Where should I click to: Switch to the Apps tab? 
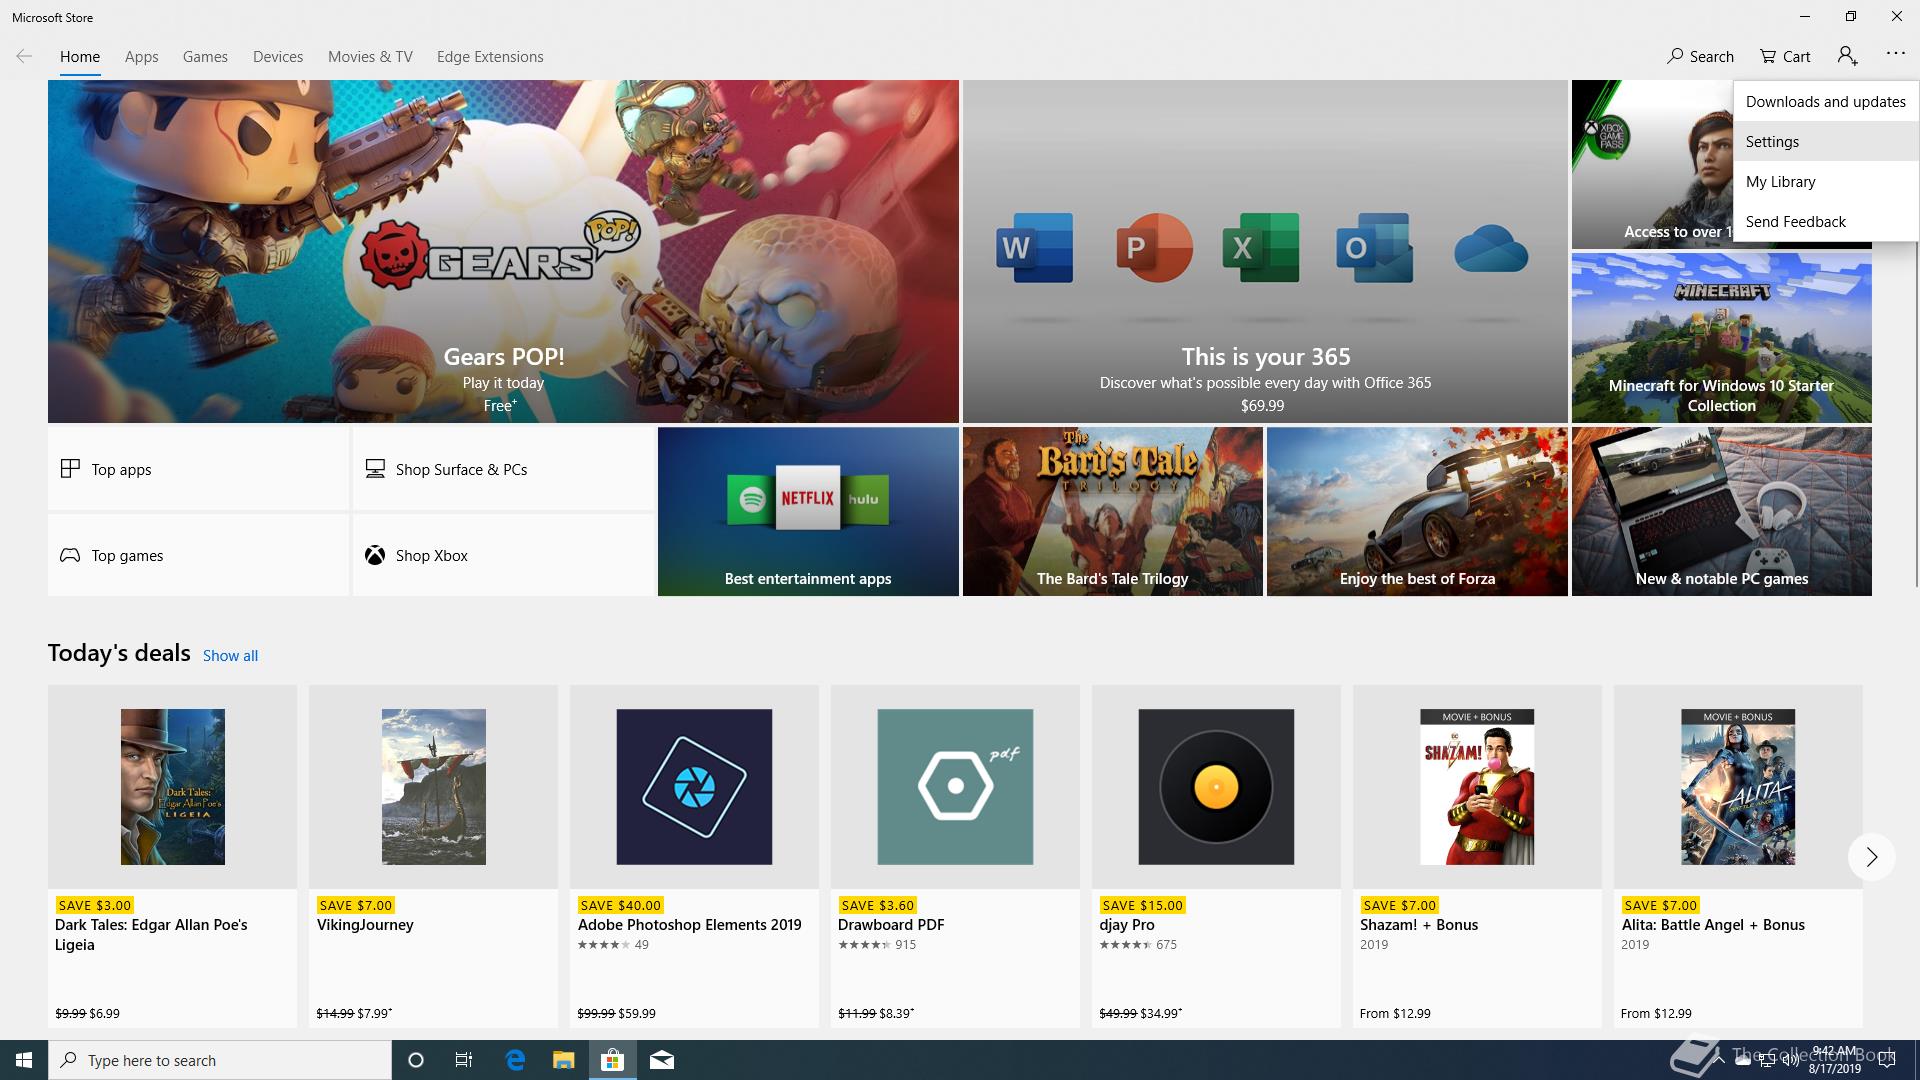[141, 57]
